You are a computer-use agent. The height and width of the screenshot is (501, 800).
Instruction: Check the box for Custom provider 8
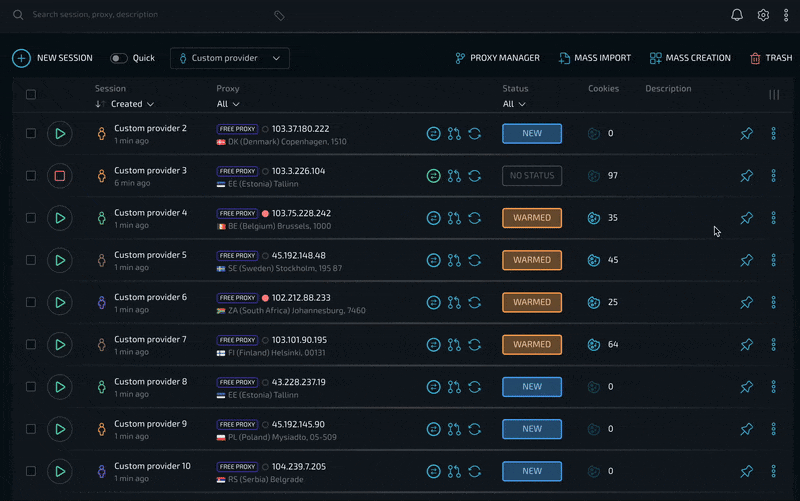pyautogui.click(x=31, y=387)
